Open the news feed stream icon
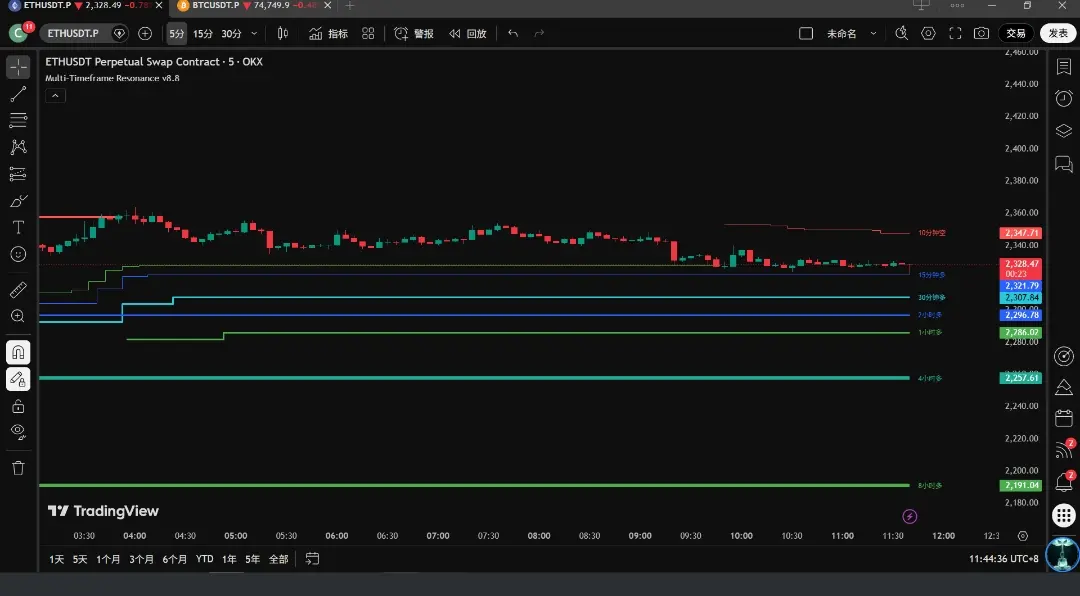The height and width of the screenshot is (596, 1080). [x=1063, y=450]
